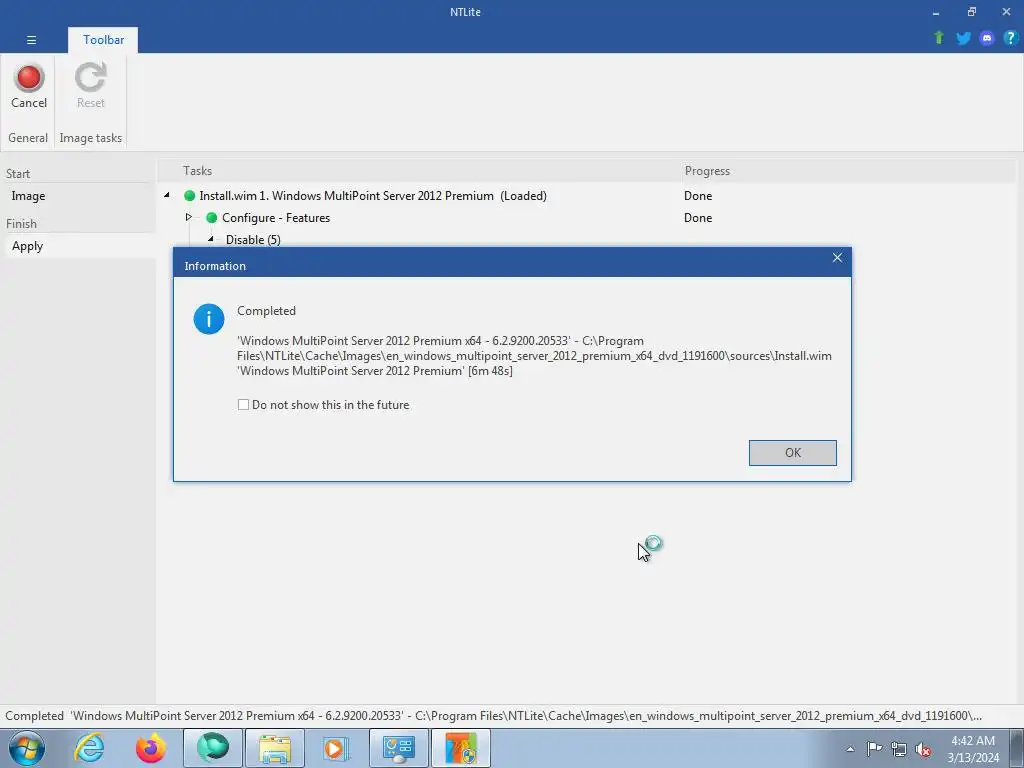
Task: Open the green globe app in taskbar
Action: [213, 748]
